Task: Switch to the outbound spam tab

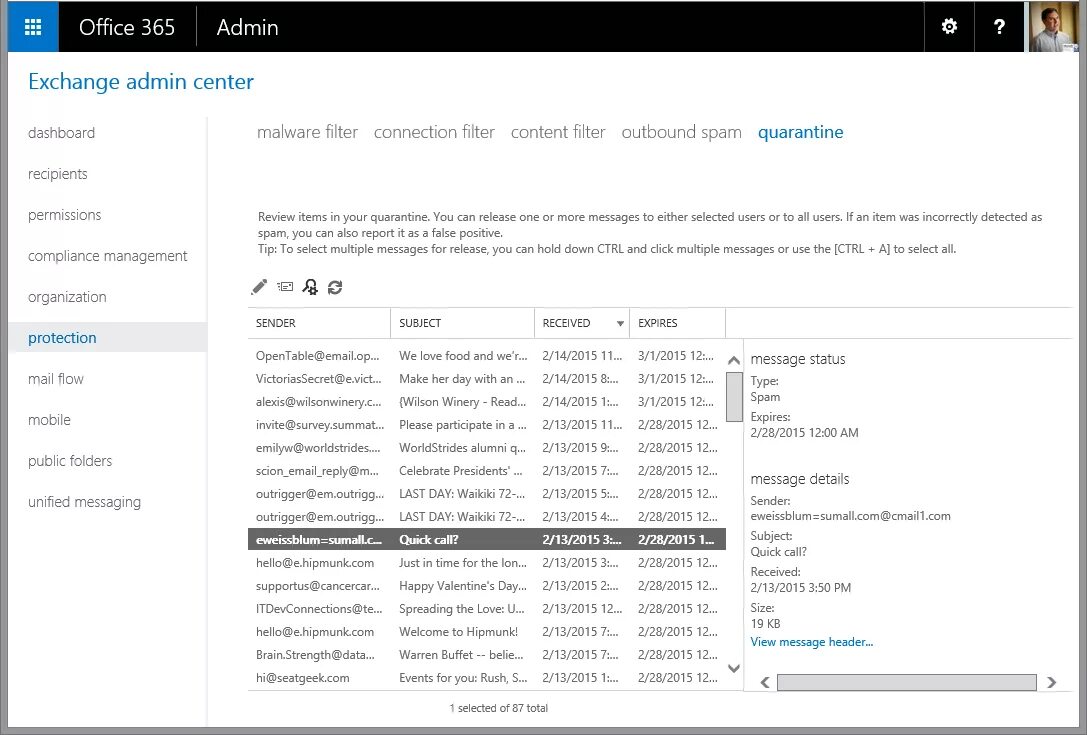Action: (681, 132)
